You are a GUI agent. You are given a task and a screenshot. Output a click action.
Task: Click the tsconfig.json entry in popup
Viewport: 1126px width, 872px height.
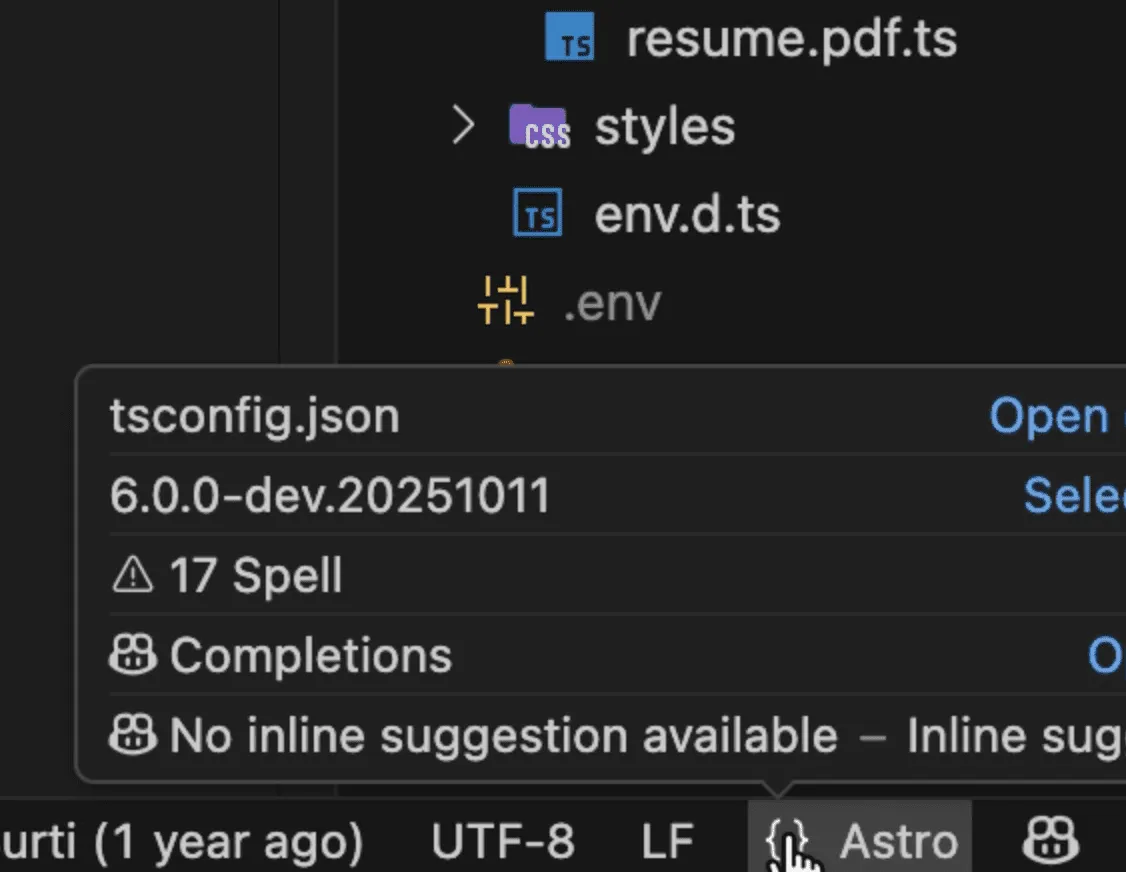[x=254, y=416]
